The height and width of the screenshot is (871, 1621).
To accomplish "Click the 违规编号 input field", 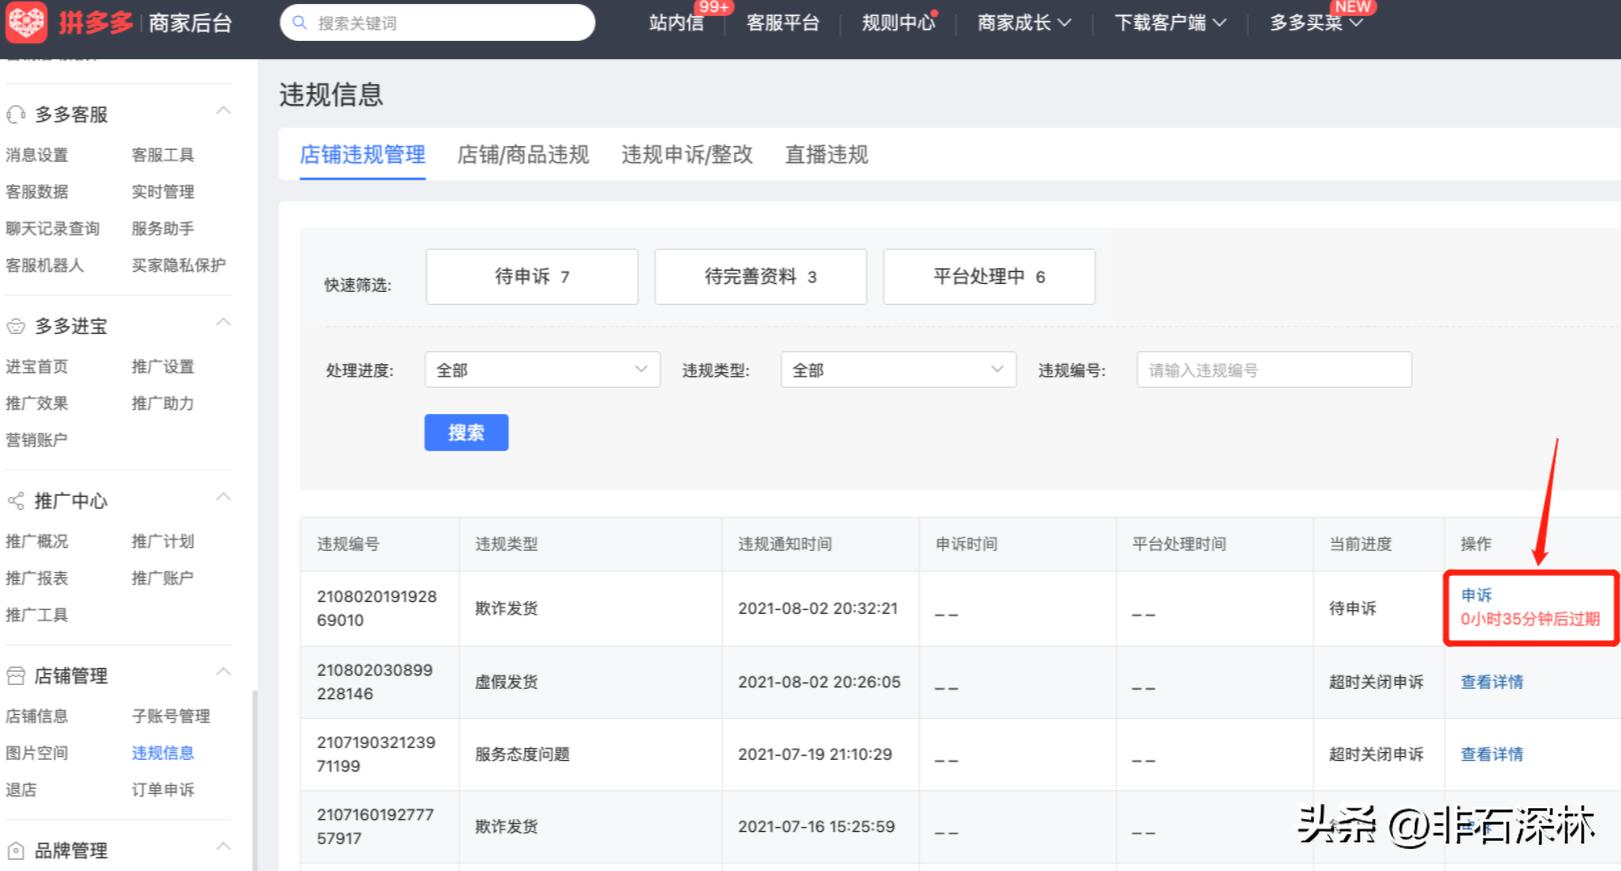I will point(1274,369).
